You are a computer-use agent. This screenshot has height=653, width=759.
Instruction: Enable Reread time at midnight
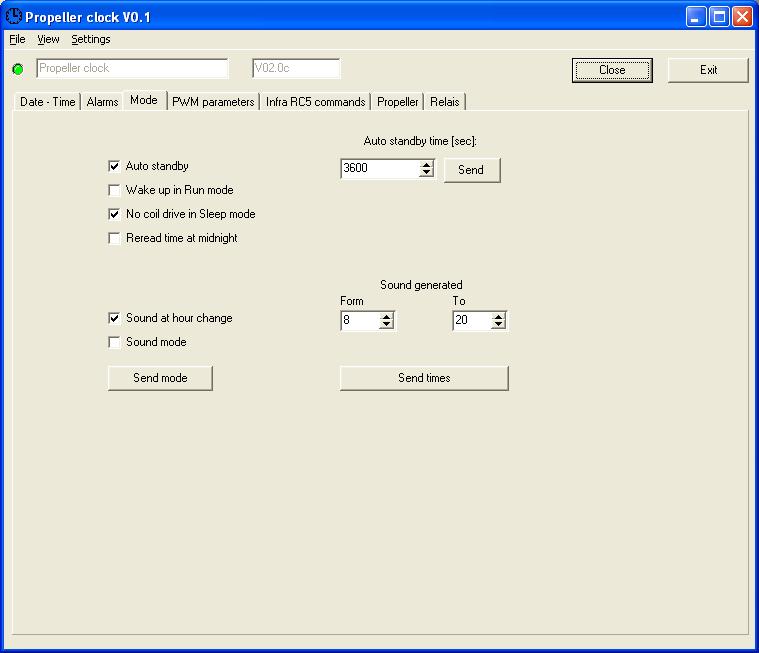pyautogui.click(x=114, y=238)
